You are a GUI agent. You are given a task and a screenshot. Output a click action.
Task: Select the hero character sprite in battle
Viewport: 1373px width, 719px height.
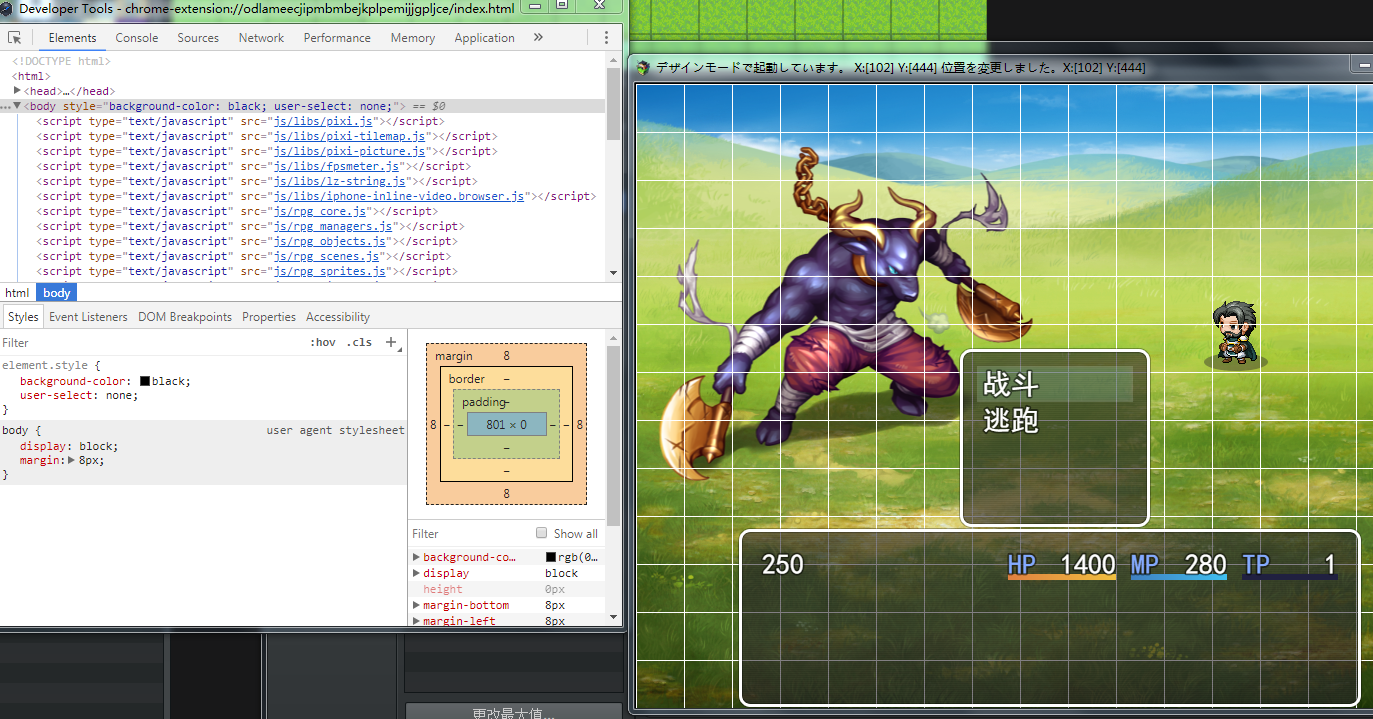1234,335
